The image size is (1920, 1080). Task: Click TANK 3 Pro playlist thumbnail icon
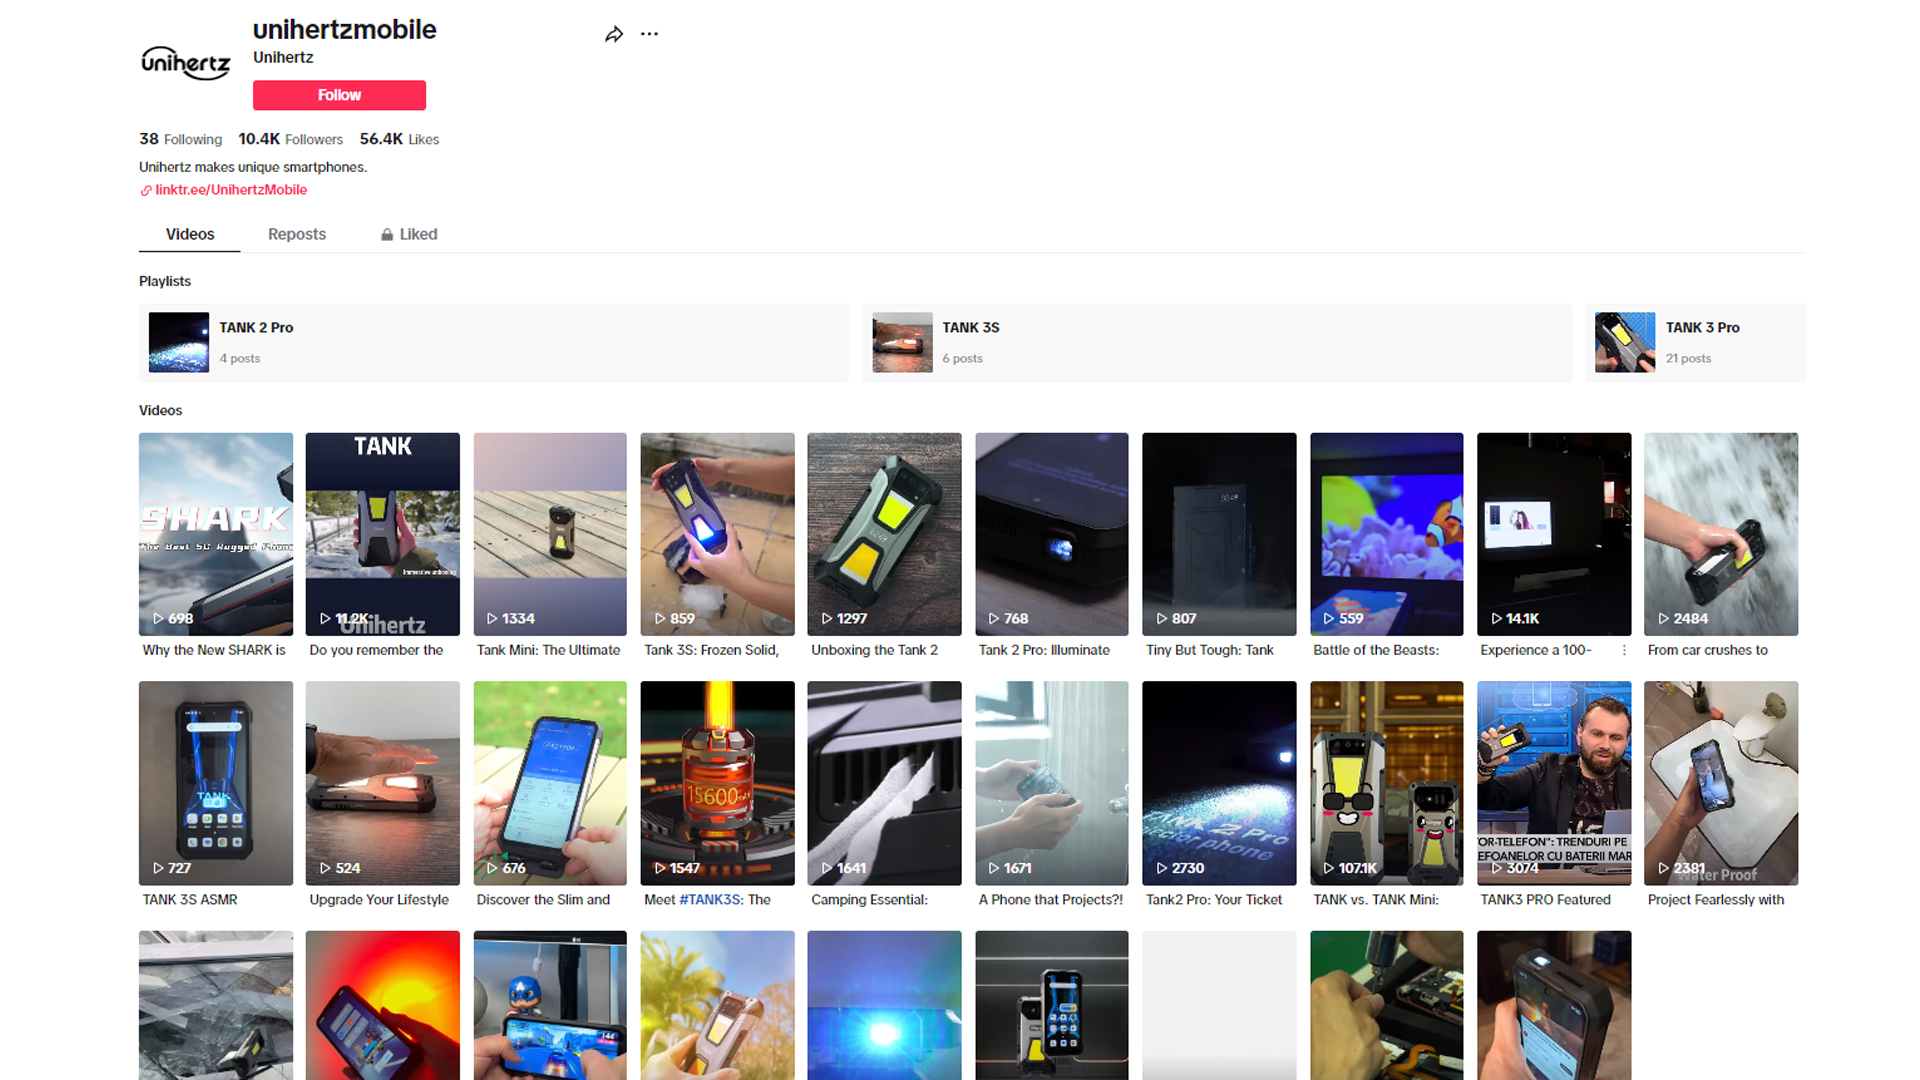1624,343
